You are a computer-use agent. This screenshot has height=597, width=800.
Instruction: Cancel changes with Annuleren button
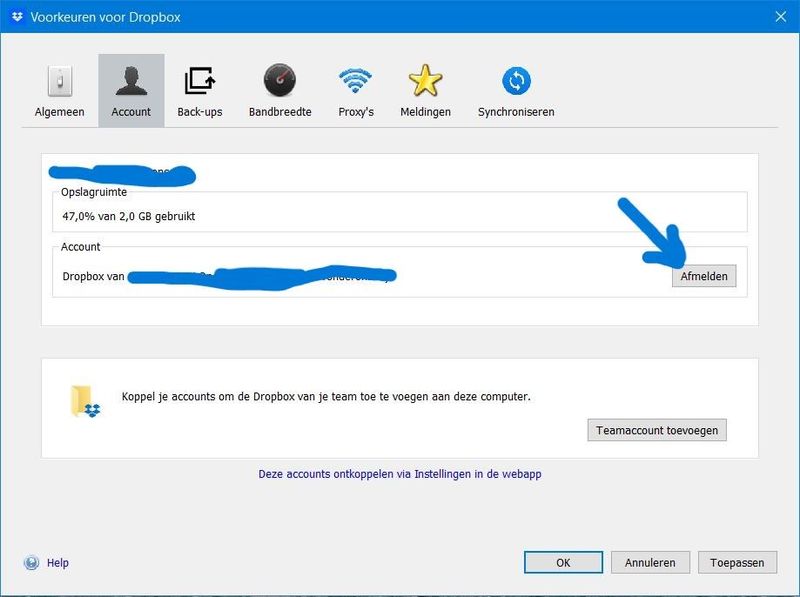coord(650,563)
